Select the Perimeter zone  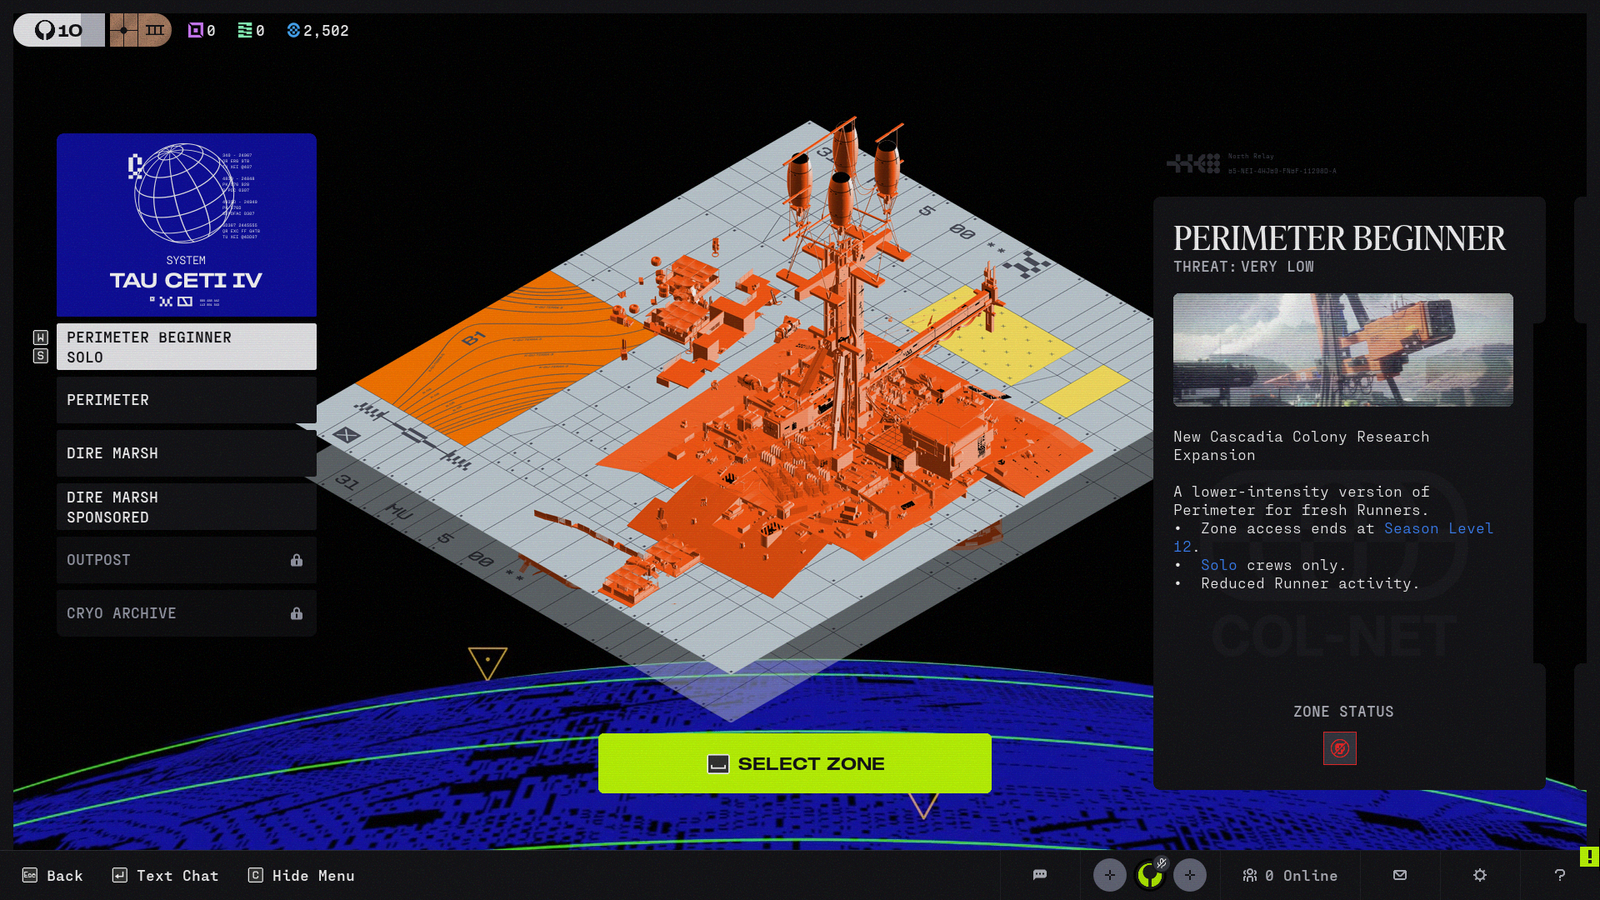tap(186, 400)
